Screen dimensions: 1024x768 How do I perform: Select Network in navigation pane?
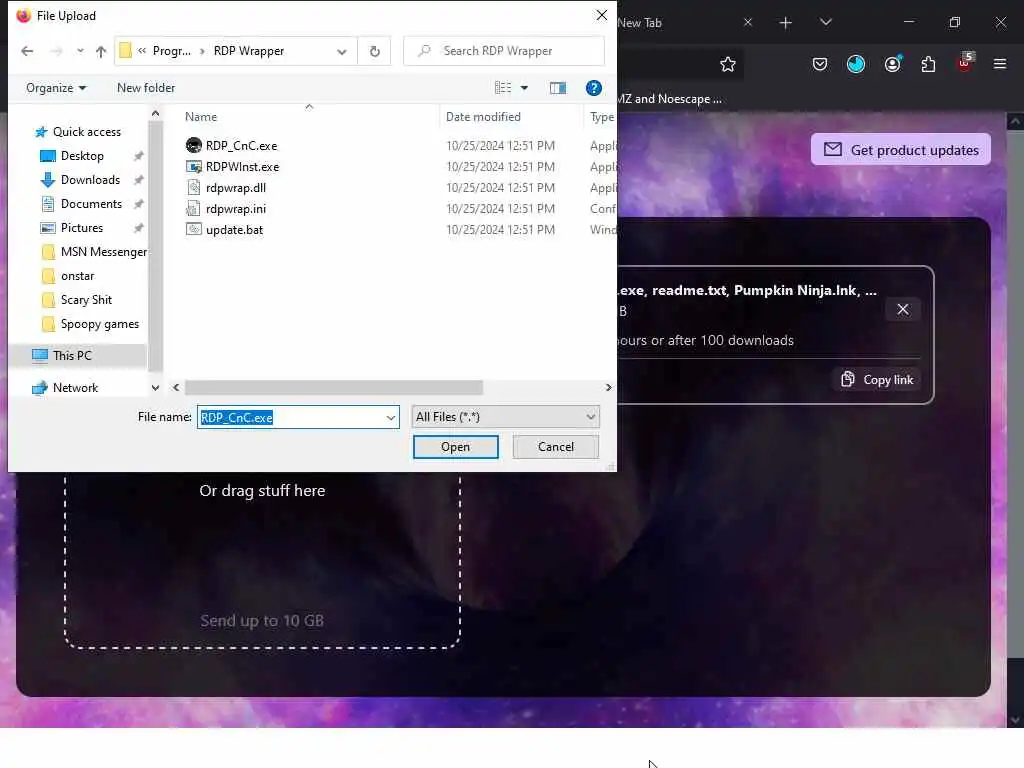[x=75, y=388]
